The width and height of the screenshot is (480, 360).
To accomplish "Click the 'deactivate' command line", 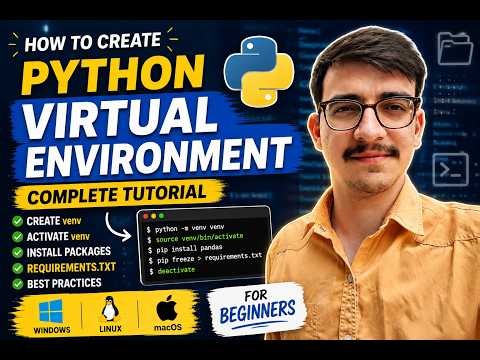I will [x=172, y=270].
